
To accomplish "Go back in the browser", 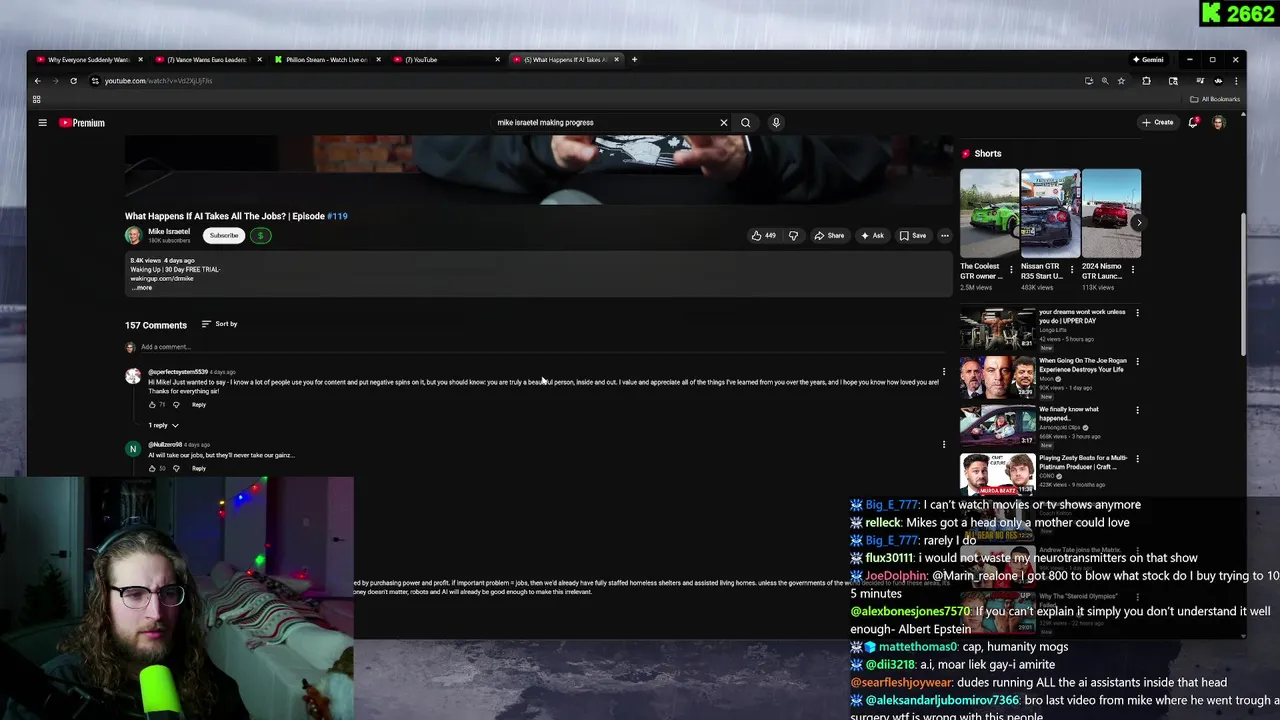I will click(38, 81).
